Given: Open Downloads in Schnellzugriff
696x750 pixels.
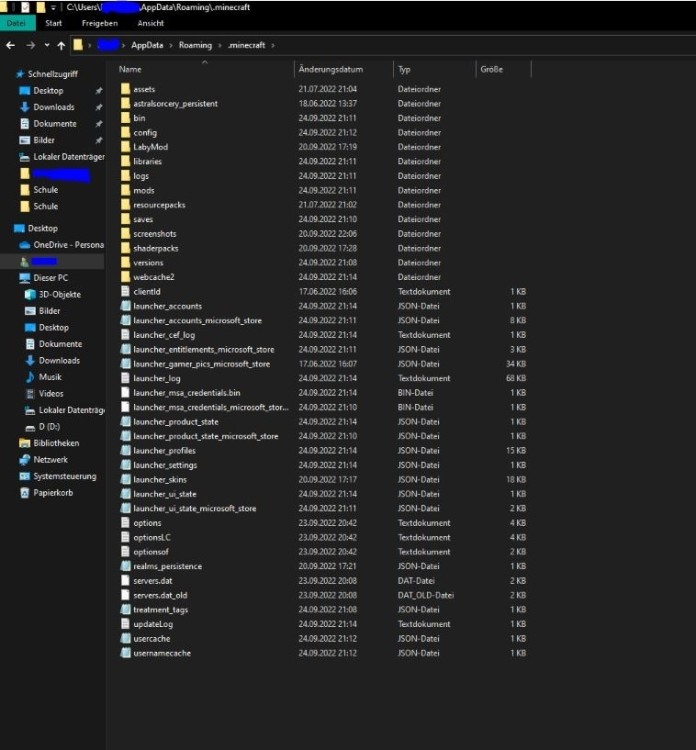Looking at the screenshot, I should [x=54, y=107].
